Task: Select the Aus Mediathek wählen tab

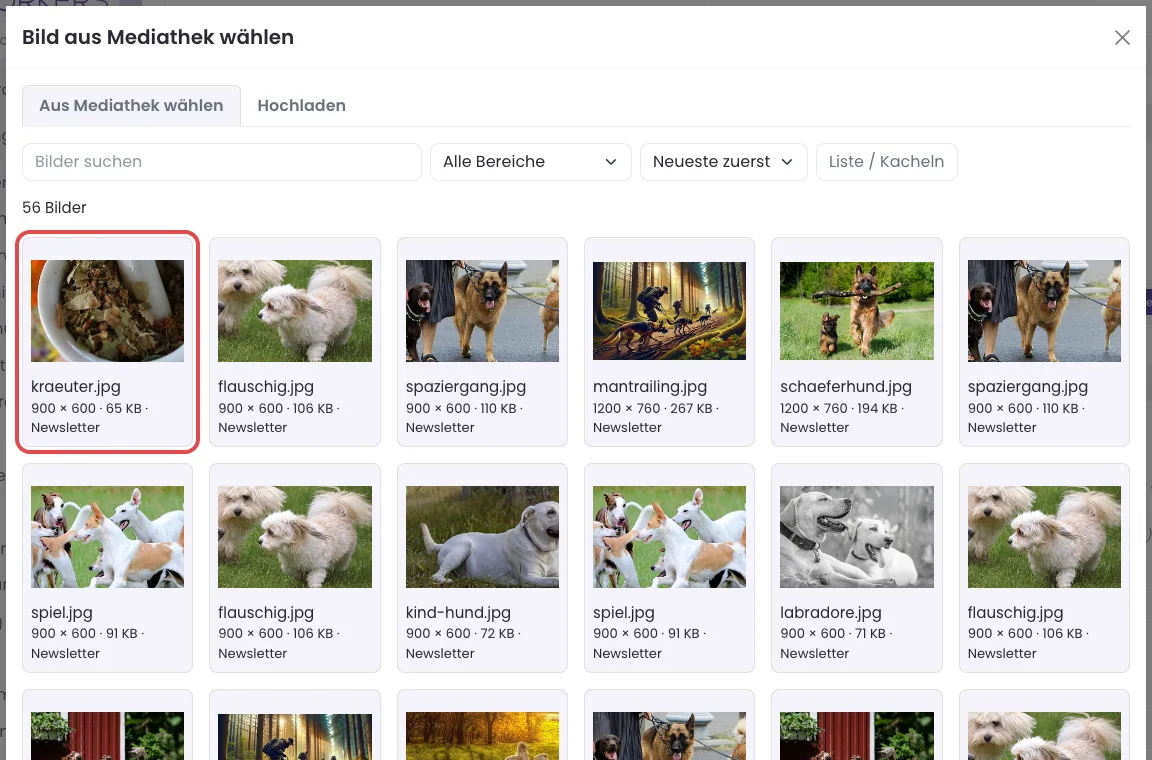Action: click(132, 105)
